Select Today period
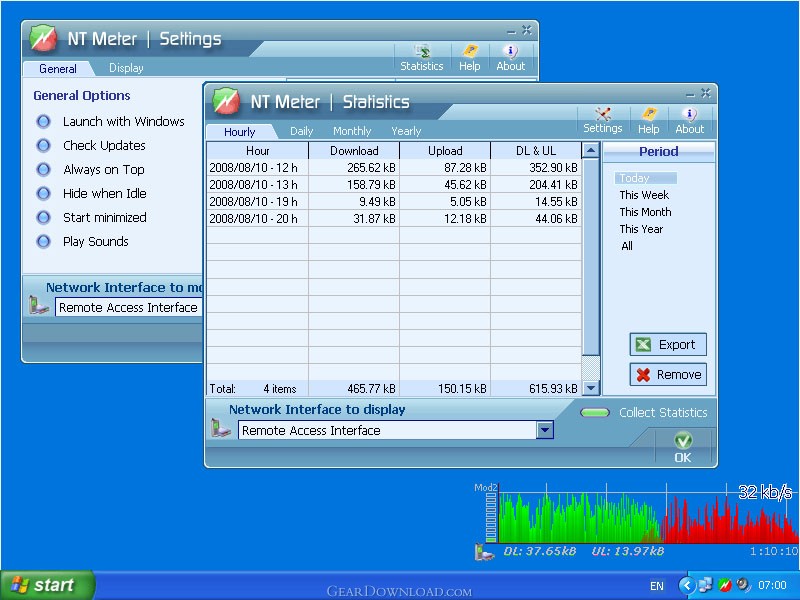 coord(645,178)
